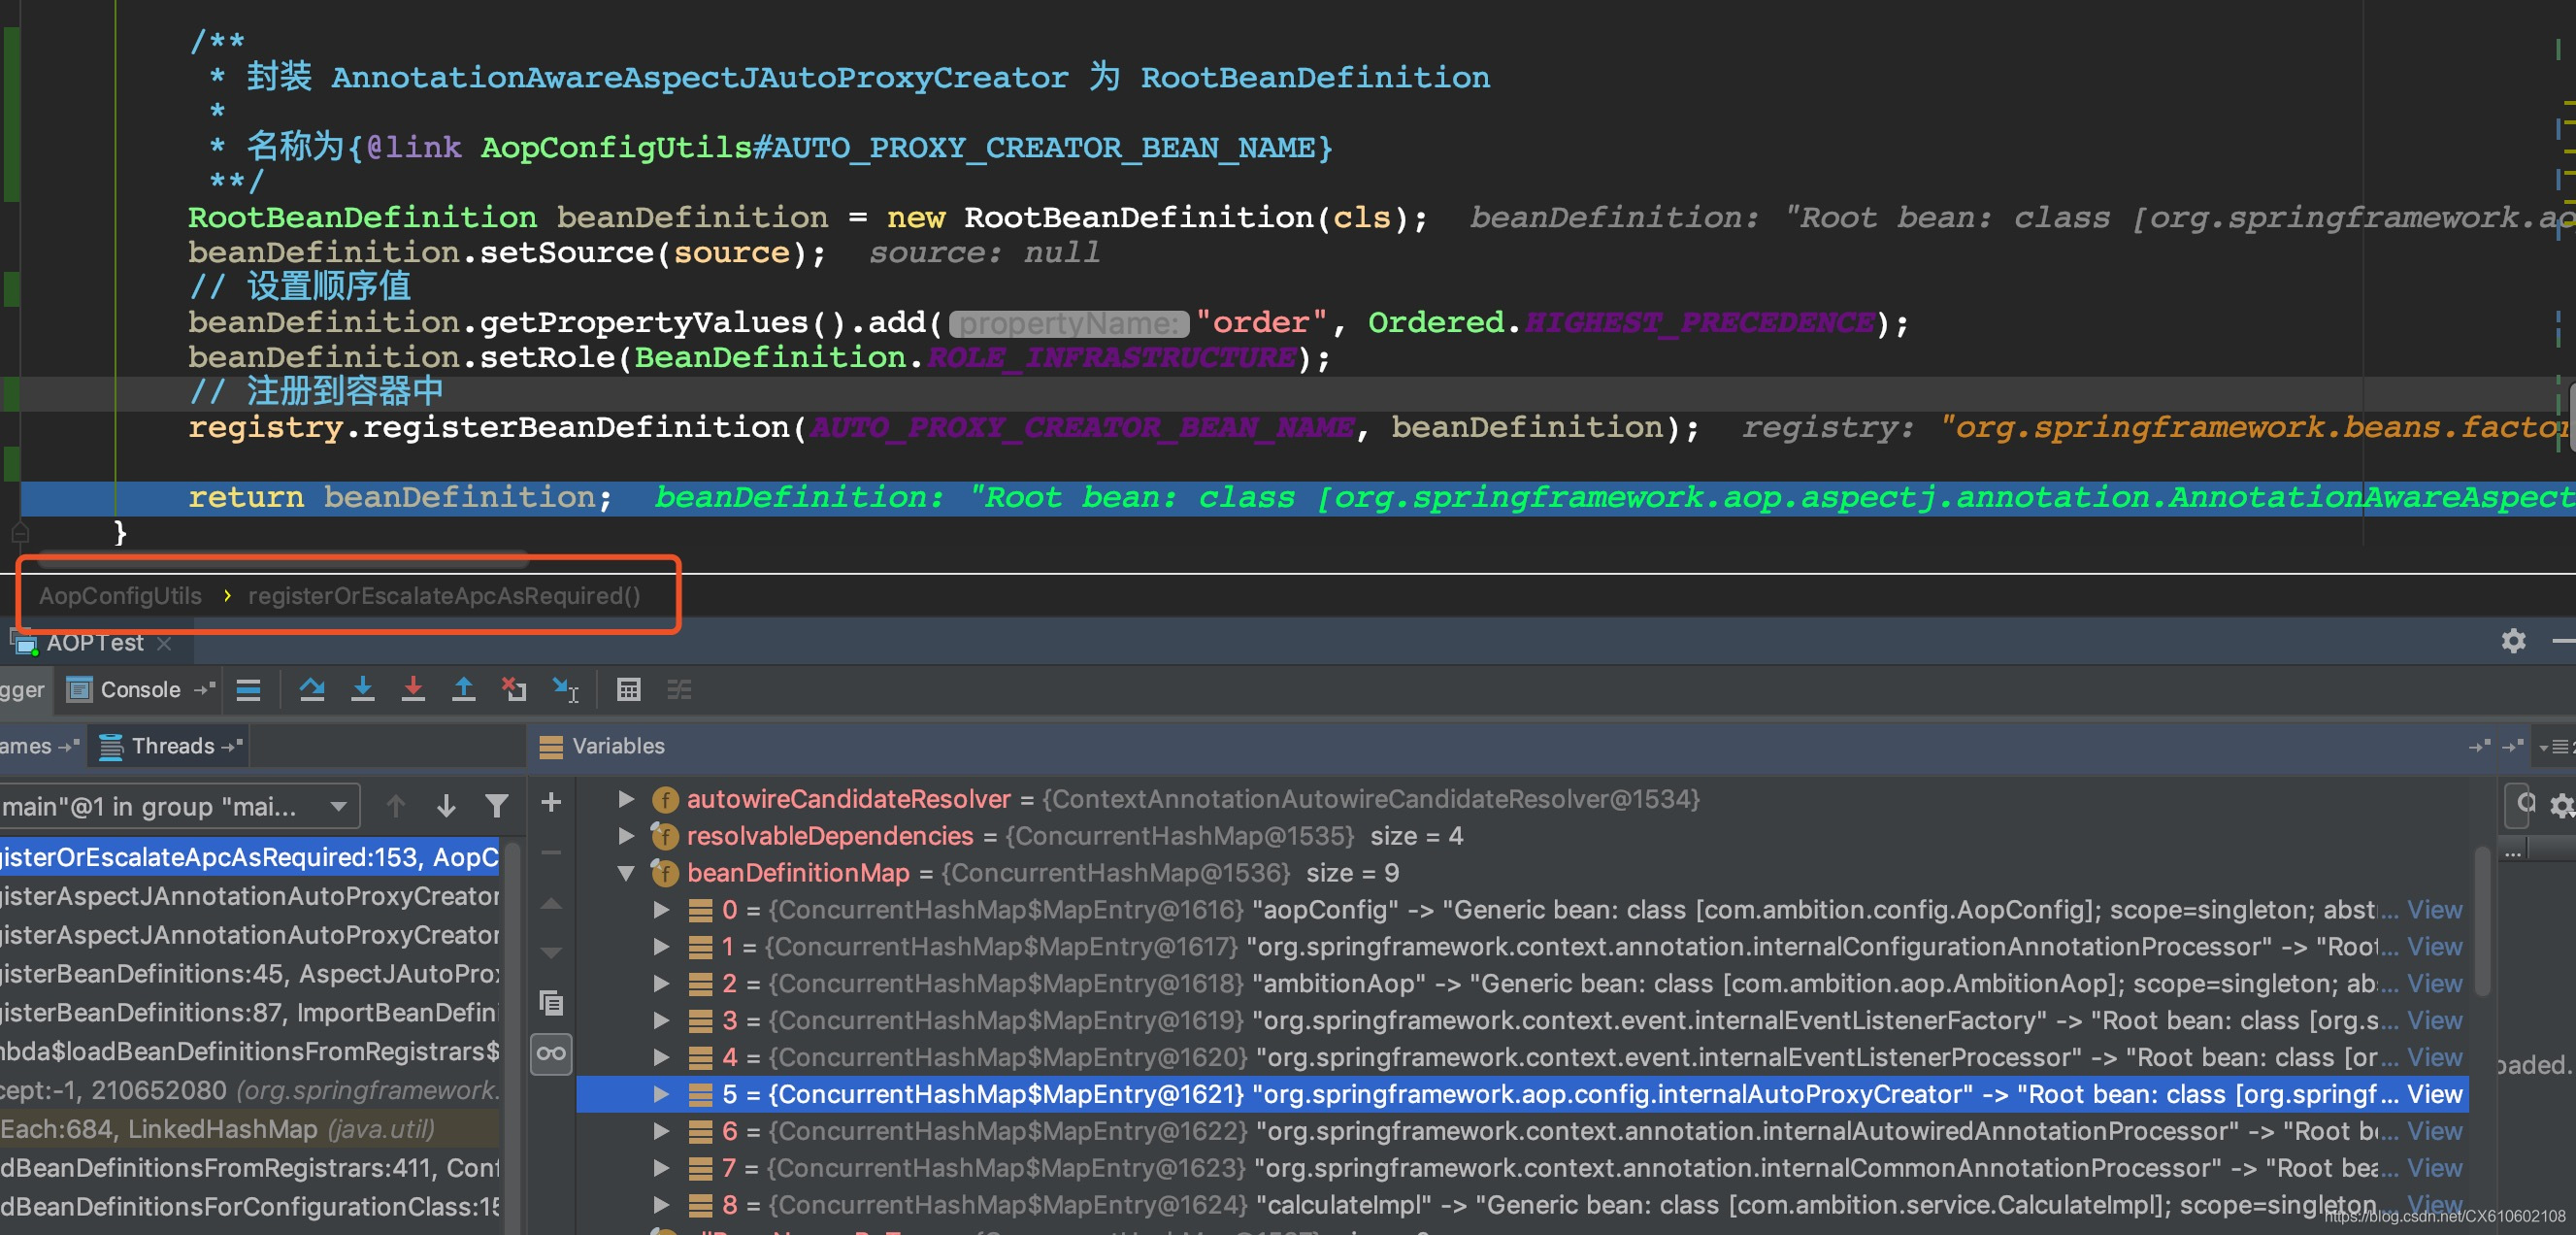Click registerOrEscalateApcAsRequired() breadcrumb

(x=444, y=596)
